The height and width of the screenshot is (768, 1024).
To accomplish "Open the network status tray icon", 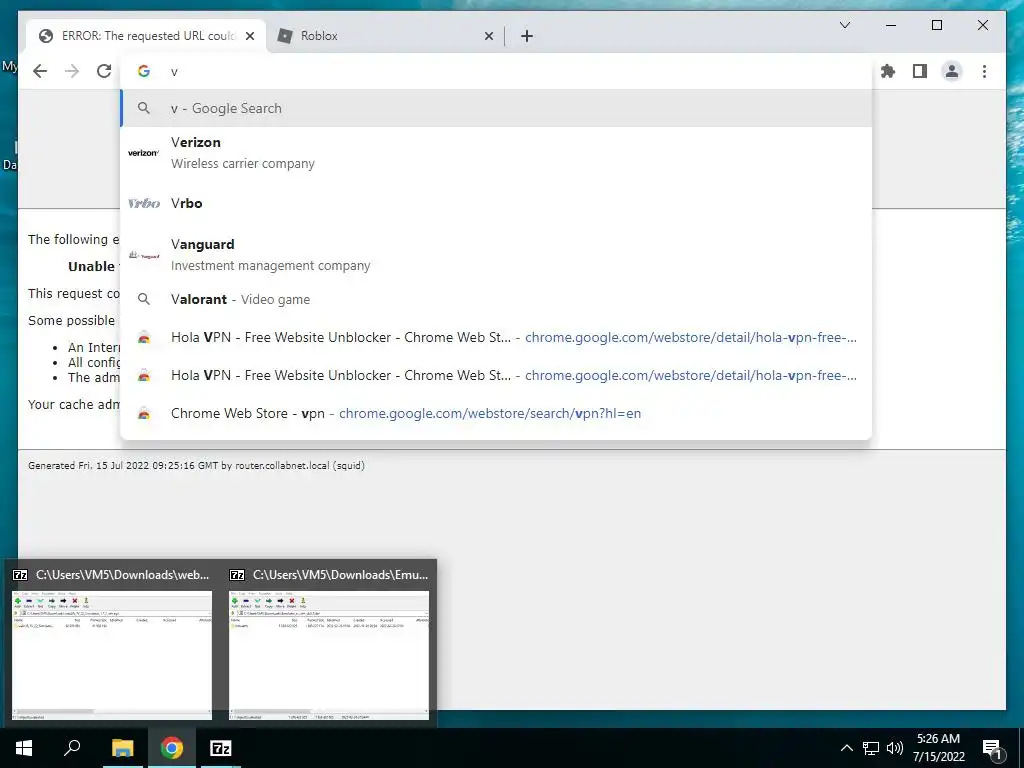I will [871, 748].
